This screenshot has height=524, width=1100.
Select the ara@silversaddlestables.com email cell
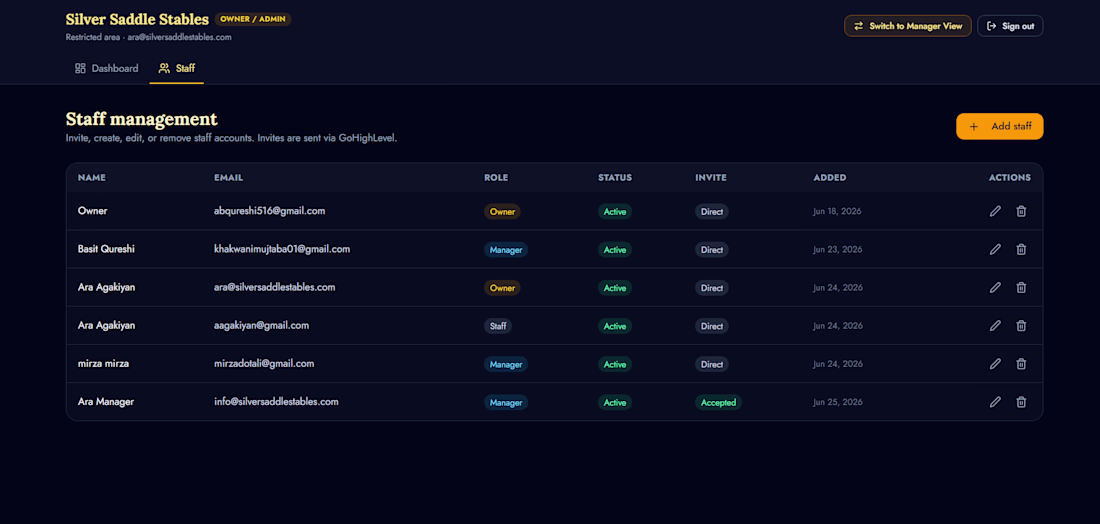pos(275,287)
